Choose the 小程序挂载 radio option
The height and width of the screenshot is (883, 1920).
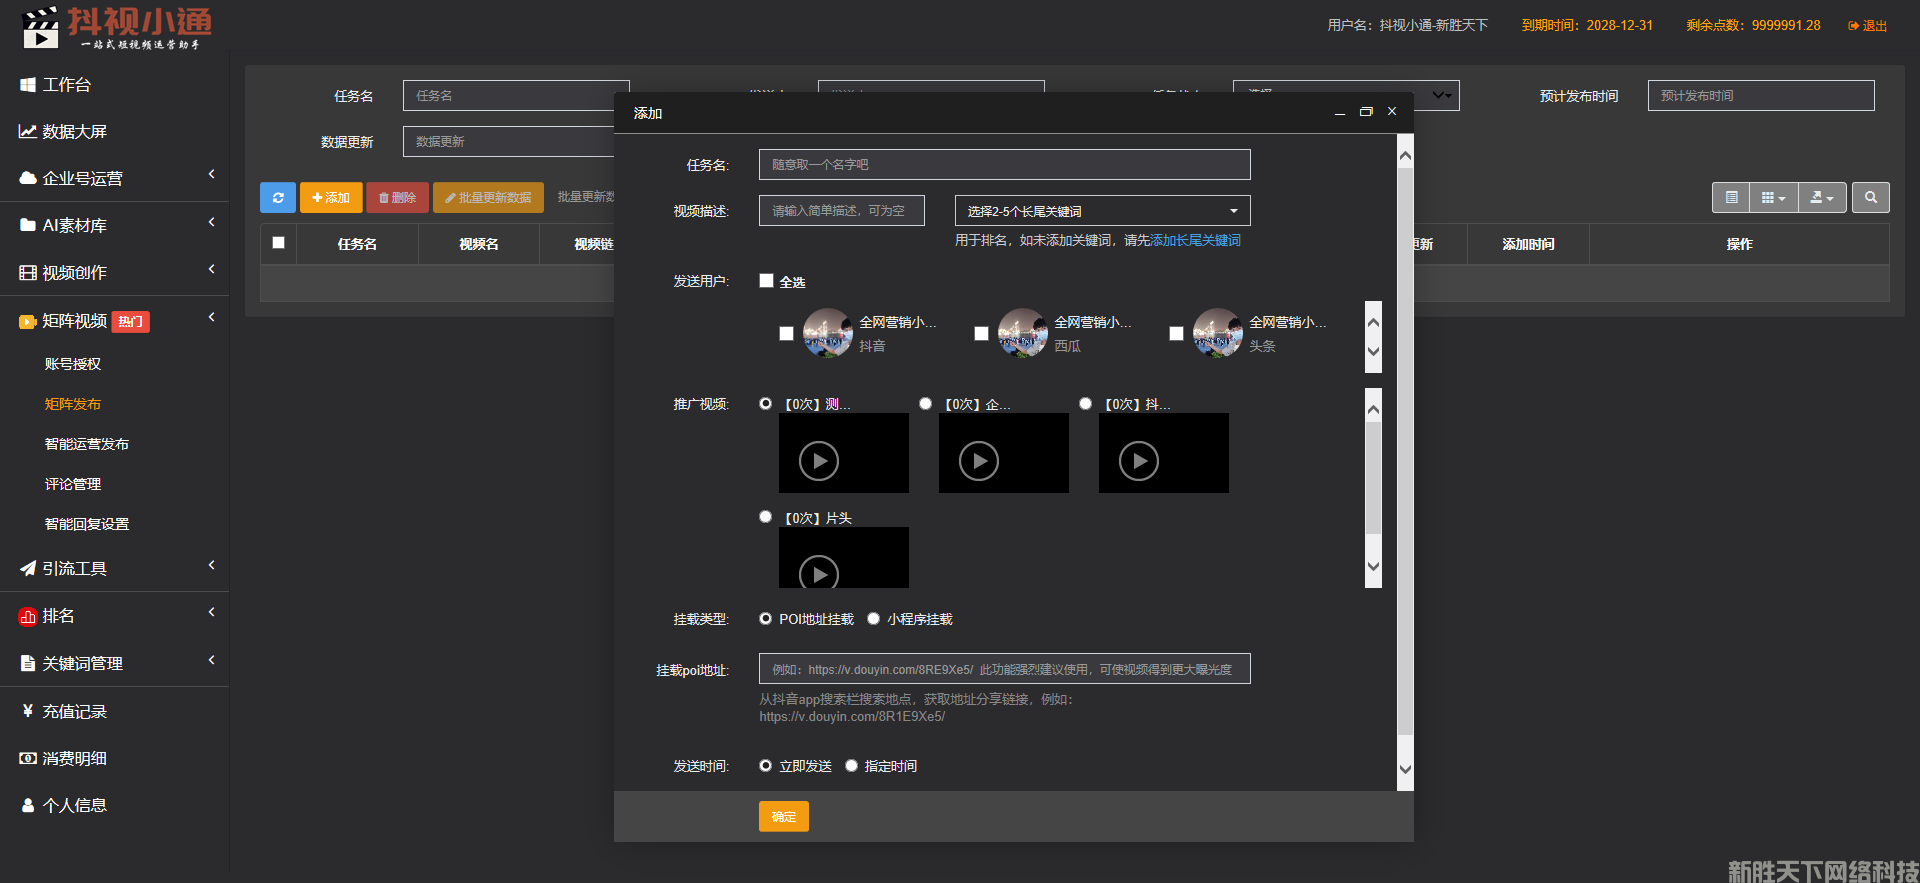click(x=874, y=619)
